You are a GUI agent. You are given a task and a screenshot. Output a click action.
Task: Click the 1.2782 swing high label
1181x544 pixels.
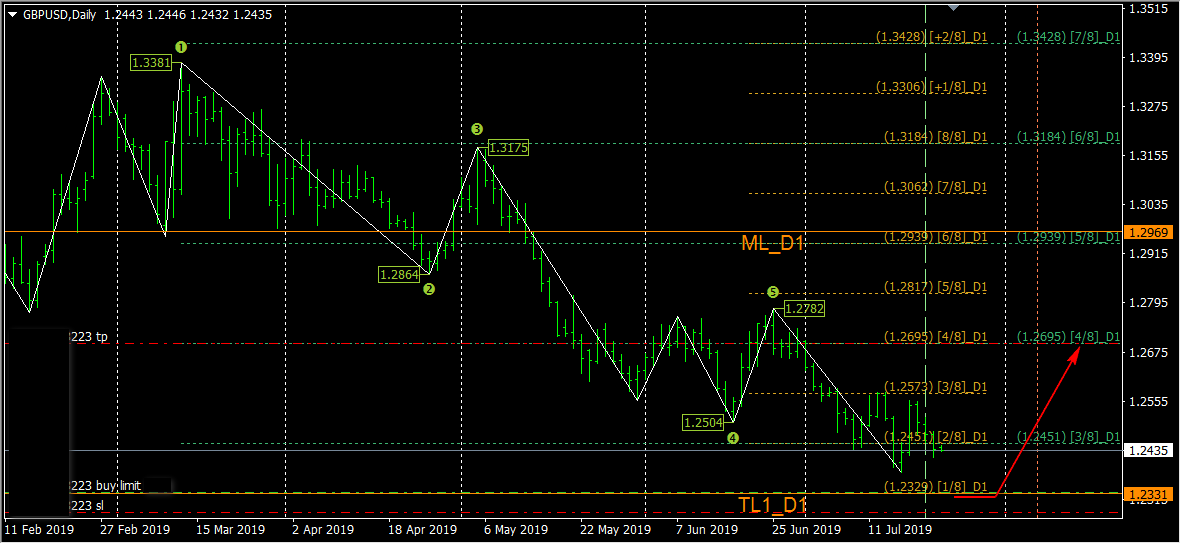(804, 307)
